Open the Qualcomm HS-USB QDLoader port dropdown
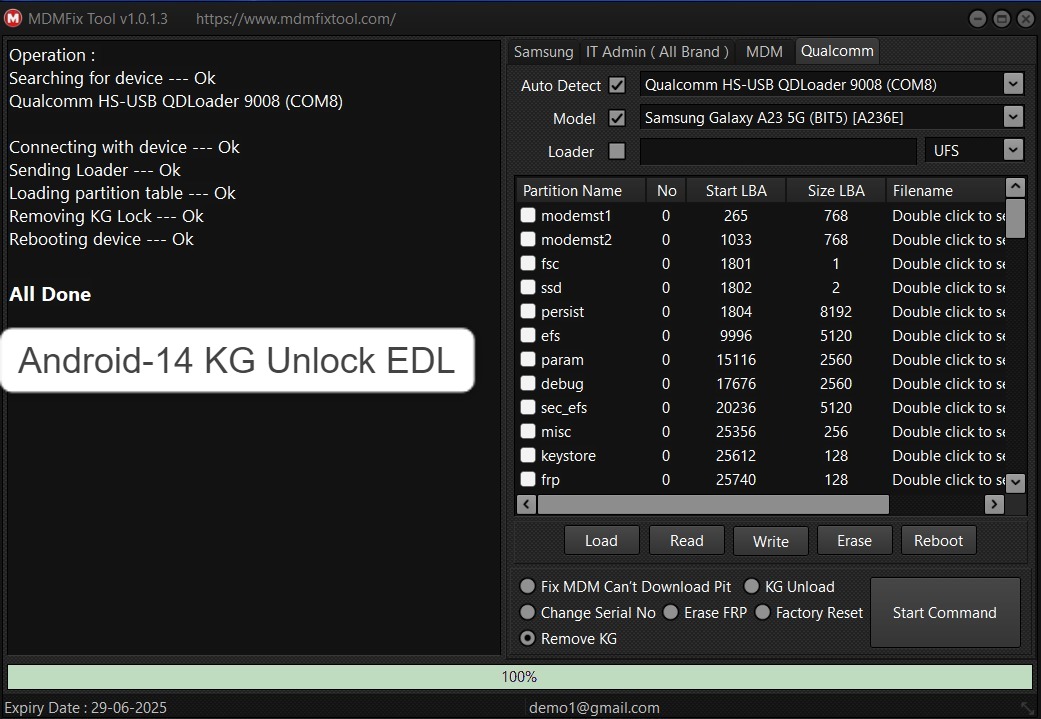1041x719 pixels. pos(1013,84)
